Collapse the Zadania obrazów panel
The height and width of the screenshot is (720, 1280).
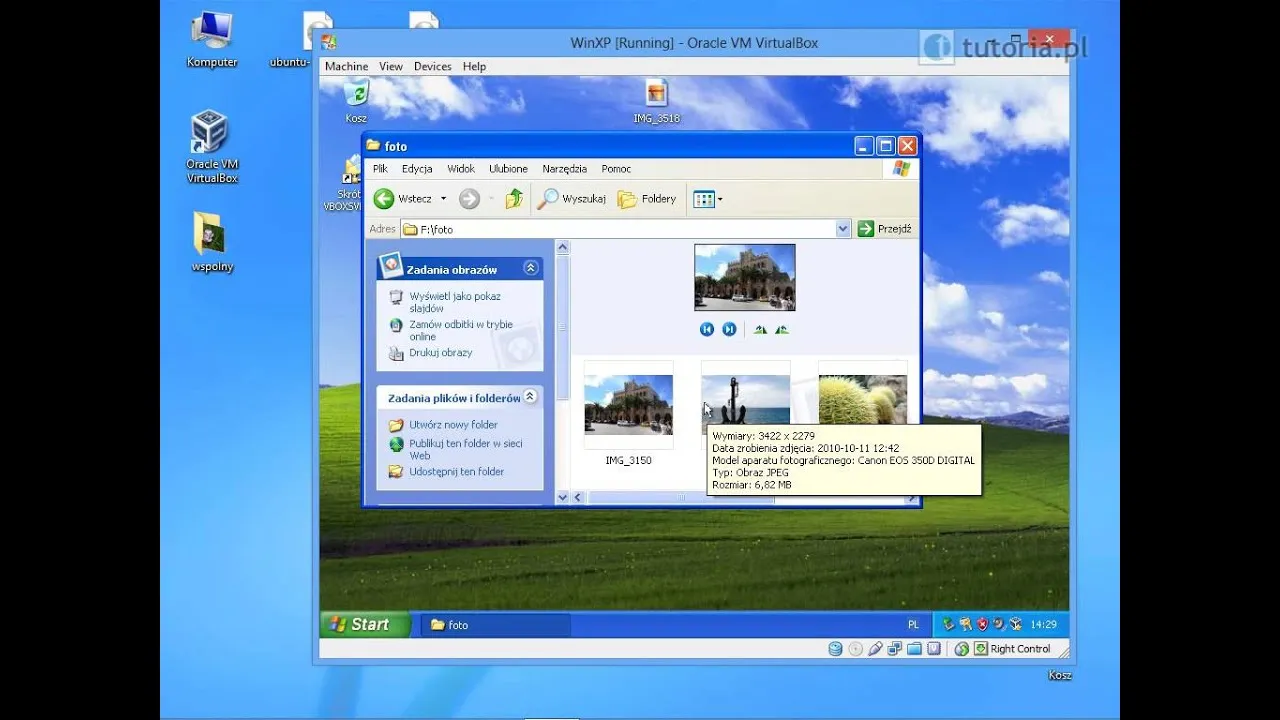[531, 268]
